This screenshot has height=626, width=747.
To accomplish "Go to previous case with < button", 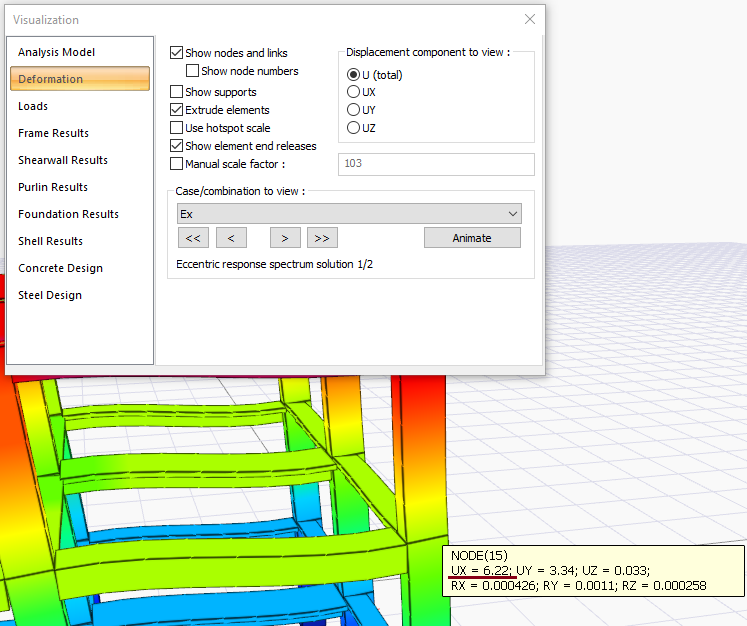I will 231,238.
